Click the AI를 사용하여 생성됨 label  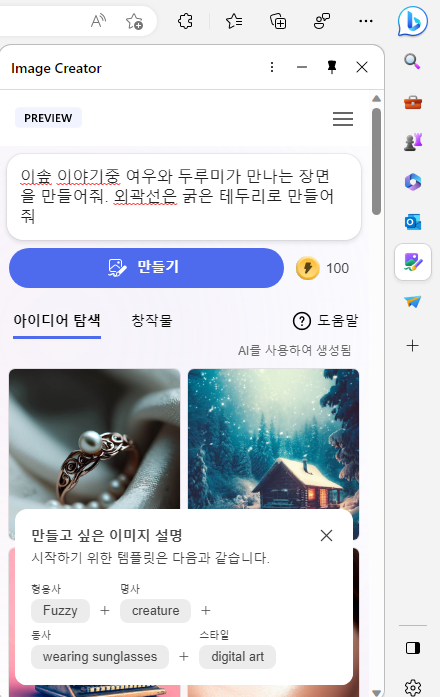(x=295, y=350)
